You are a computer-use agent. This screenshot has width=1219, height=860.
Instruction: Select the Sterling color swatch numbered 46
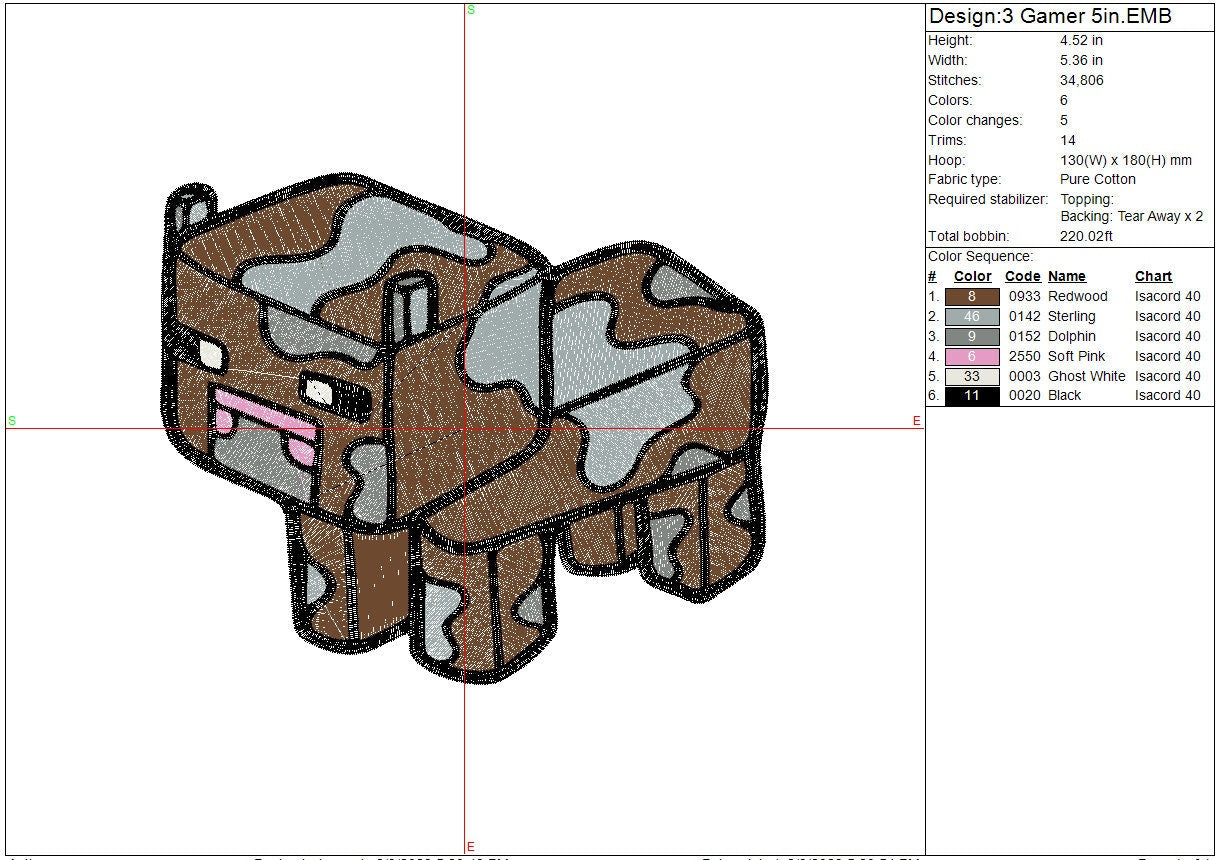pos(971,317)
